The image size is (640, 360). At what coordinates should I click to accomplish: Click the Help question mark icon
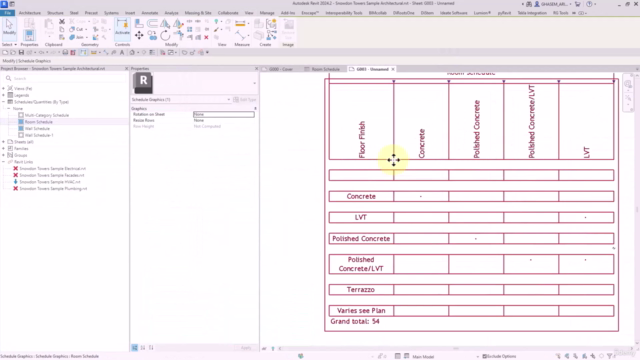[589, 4]
